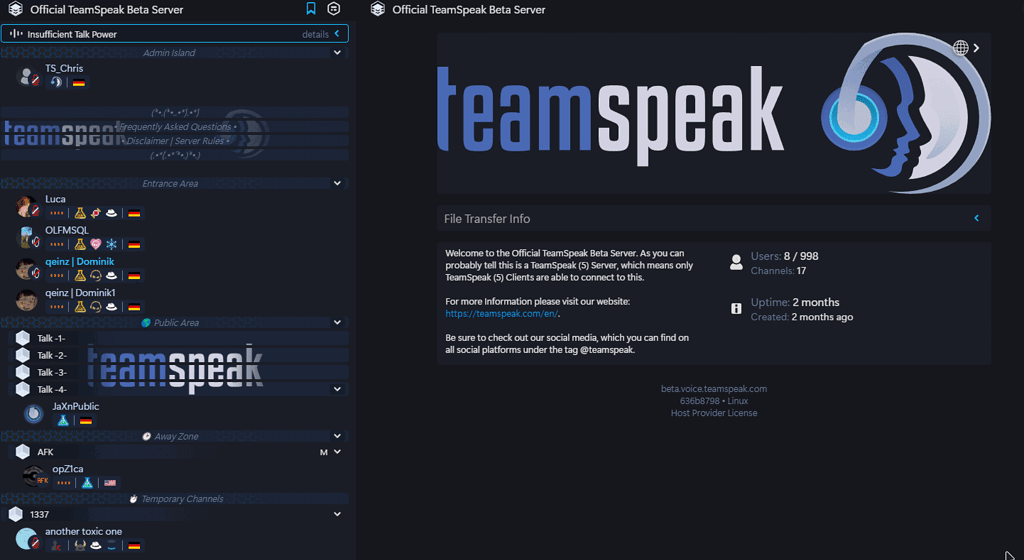Click the Talk -1- channel cube icon
This screenshot has width=1024, height=560.
click(x=22, y=338)
